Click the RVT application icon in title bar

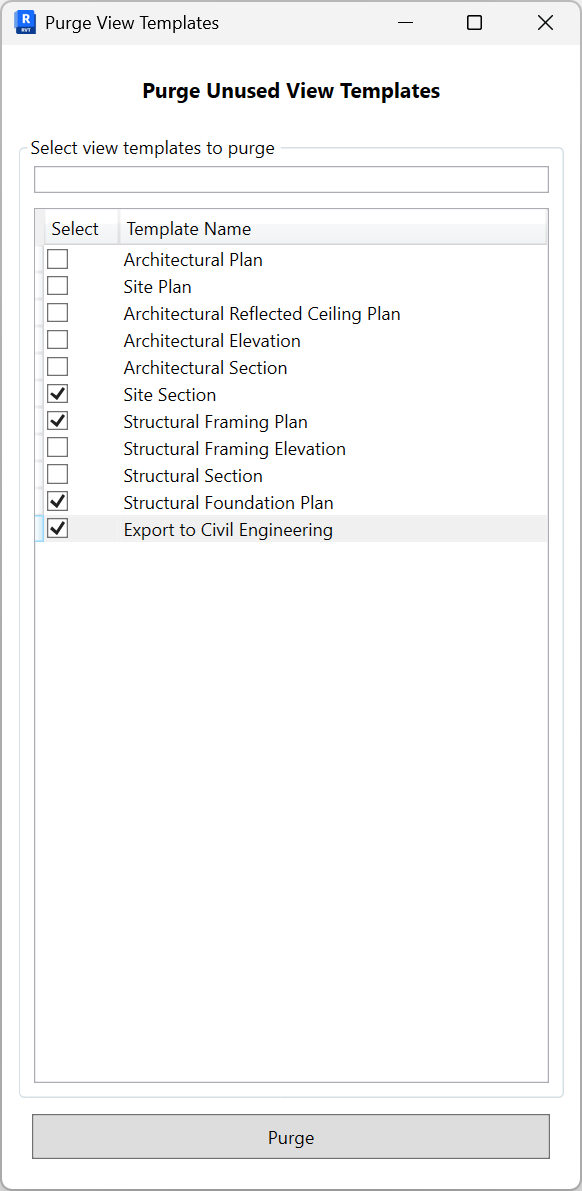pos(24,22)
